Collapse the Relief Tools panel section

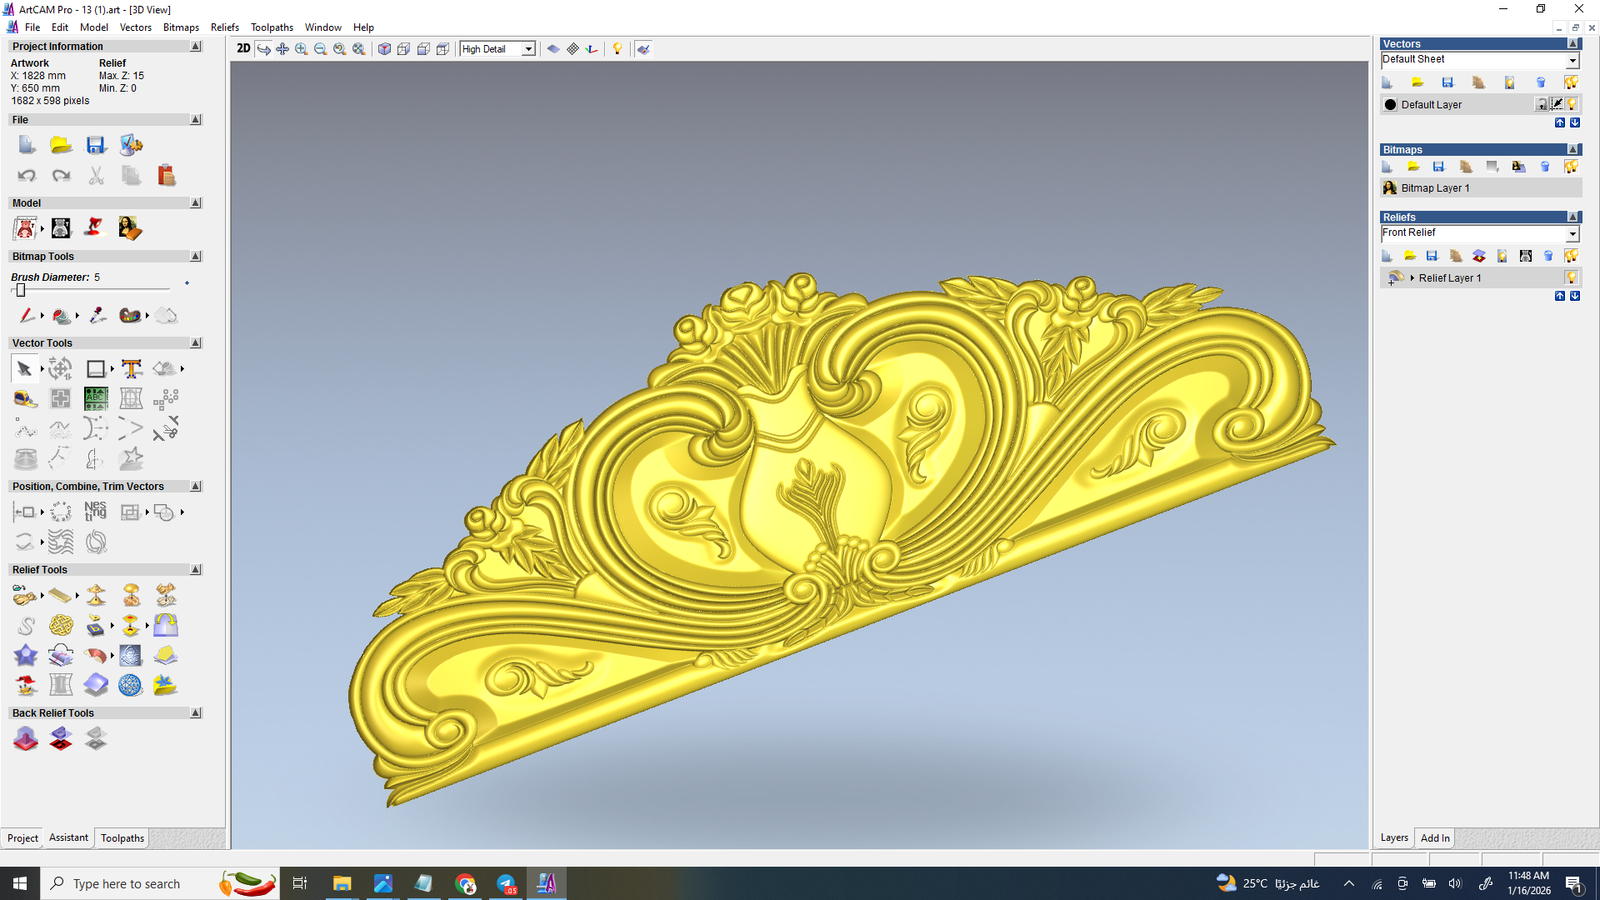pyautogui.click(x=196, y=570)
